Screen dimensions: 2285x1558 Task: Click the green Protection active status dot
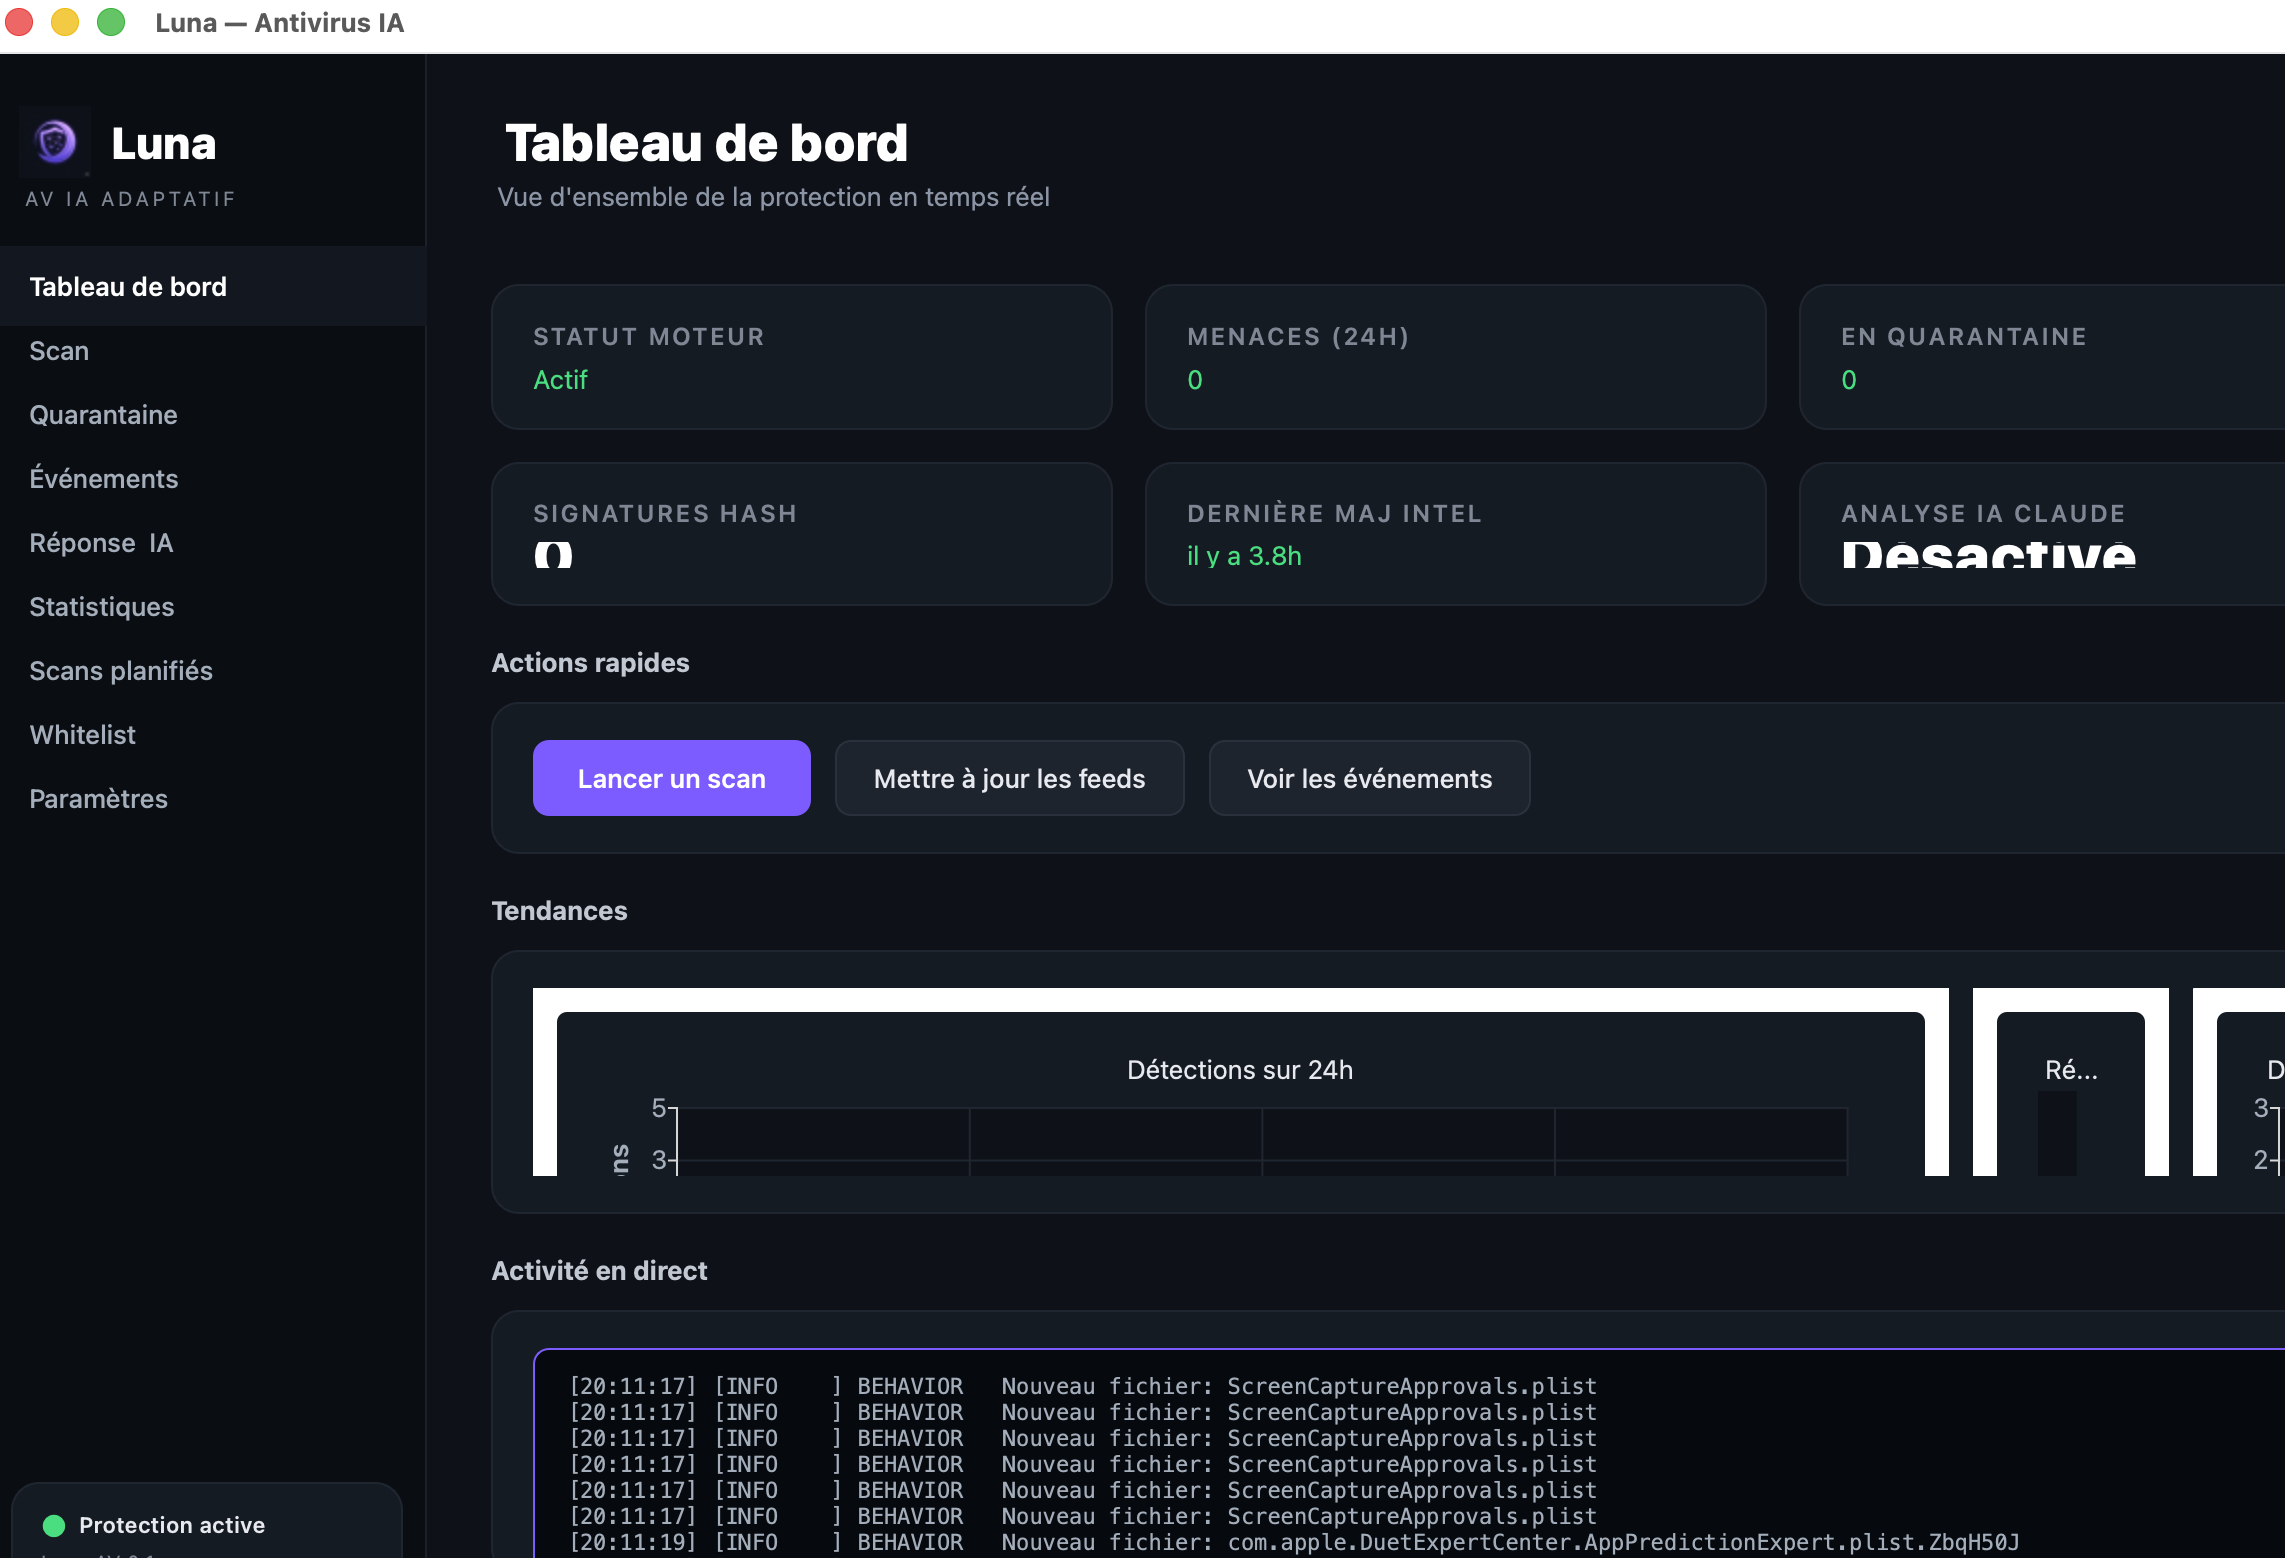pos(54,1525)
